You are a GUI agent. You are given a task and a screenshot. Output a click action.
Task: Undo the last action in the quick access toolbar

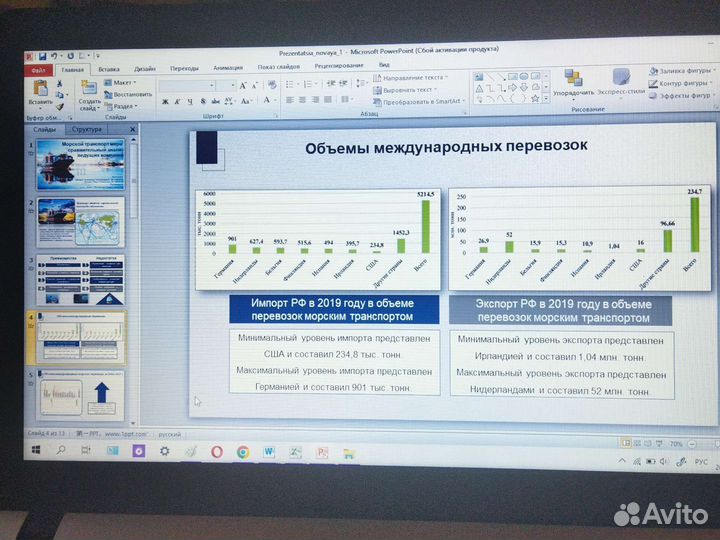tap(54, 56)
